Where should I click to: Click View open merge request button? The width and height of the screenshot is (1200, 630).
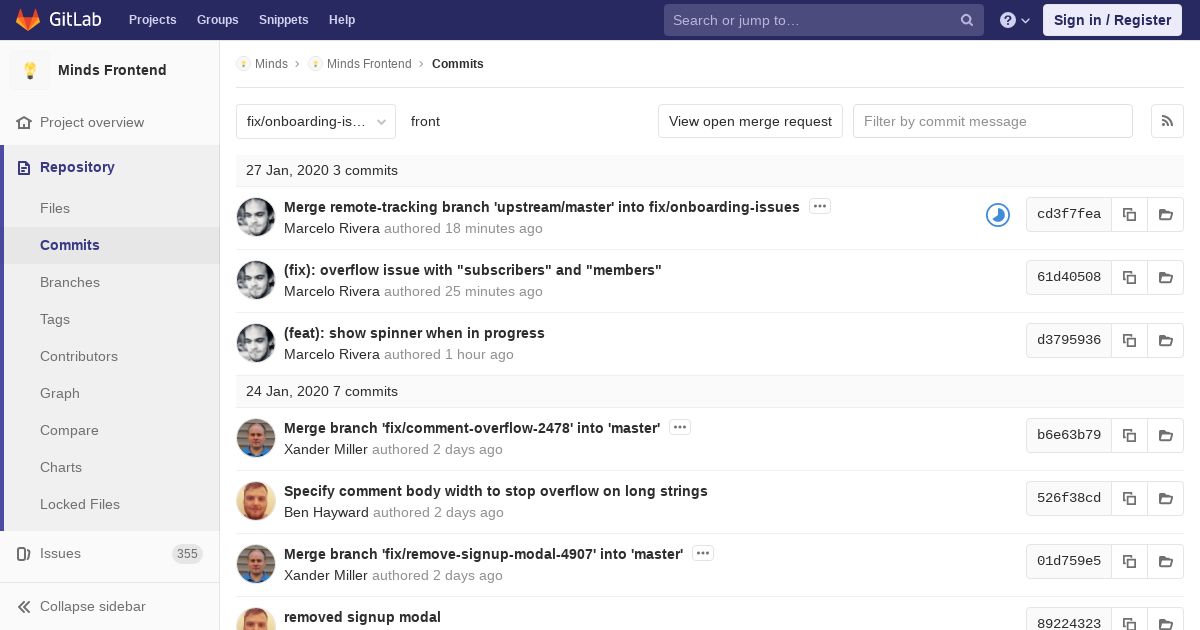(750, 121)
